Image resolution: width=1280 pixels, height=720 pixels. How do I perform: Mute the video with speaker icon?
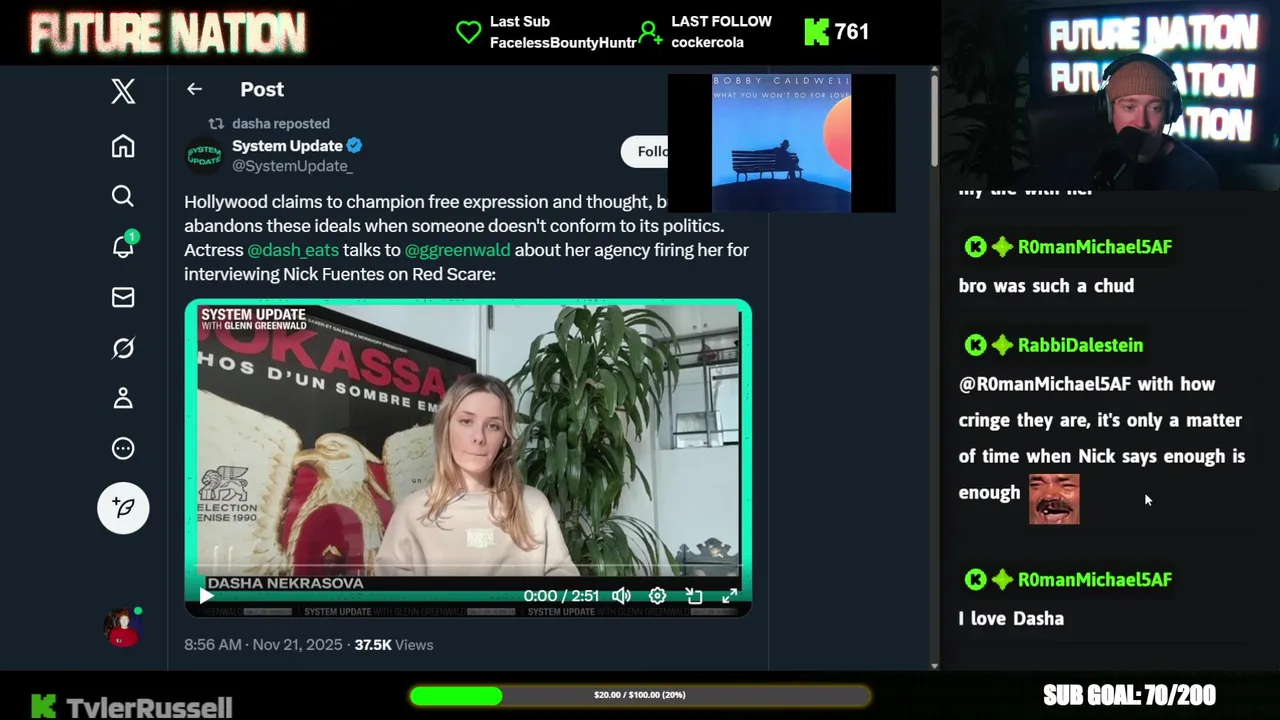pos(621,596)
